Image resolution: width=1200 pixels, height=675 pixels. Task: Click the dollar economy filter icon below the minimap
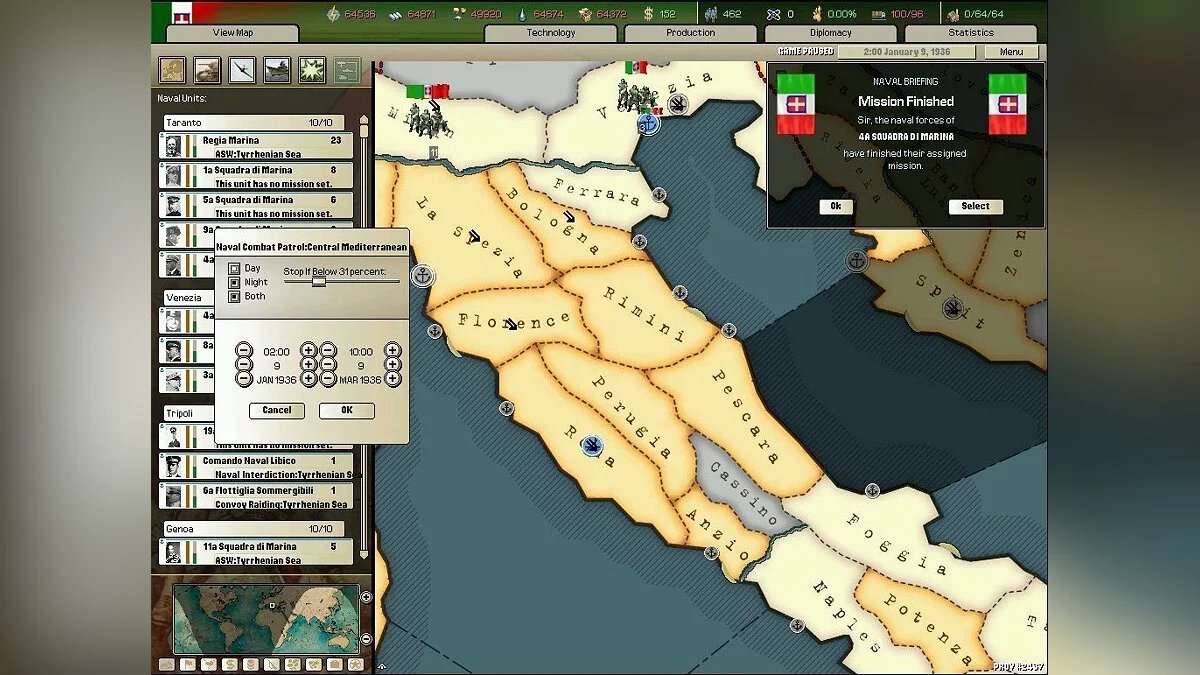point(230,662)
